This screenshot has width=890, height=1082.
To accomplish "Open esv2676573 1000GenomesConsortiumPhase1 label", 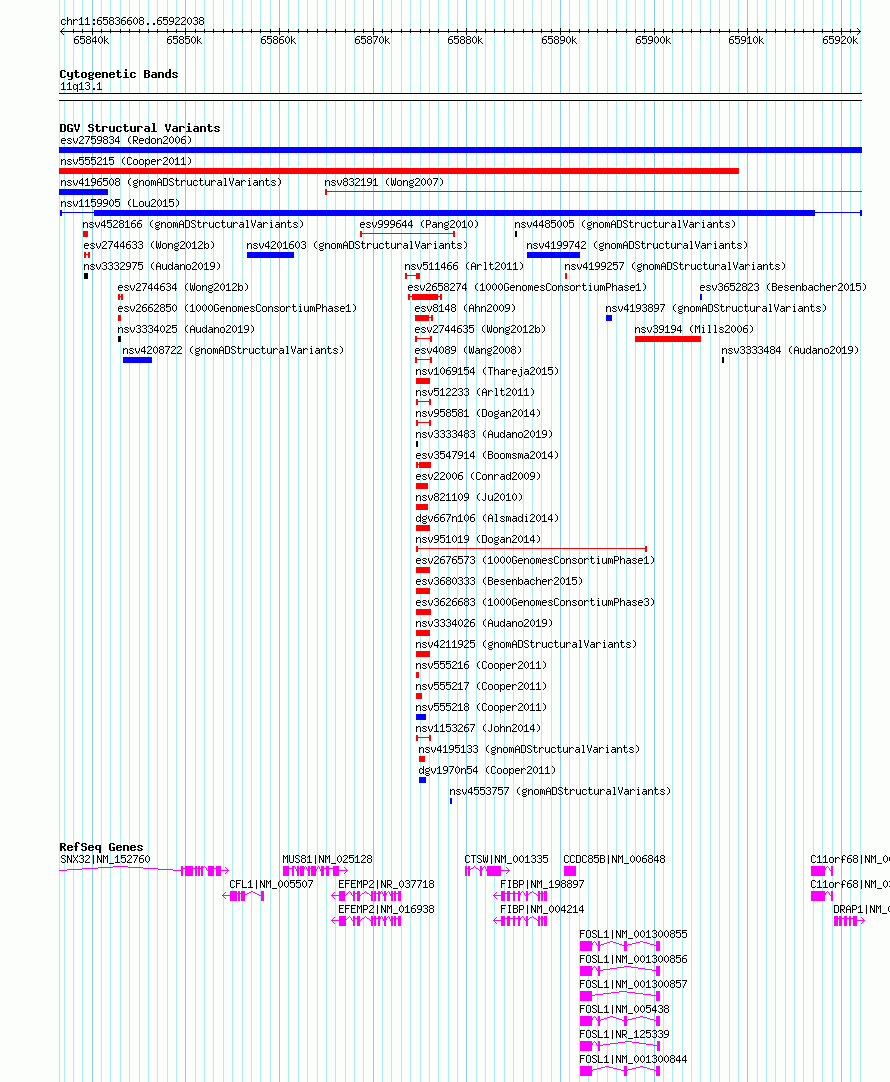I will [x=535, y=560].
